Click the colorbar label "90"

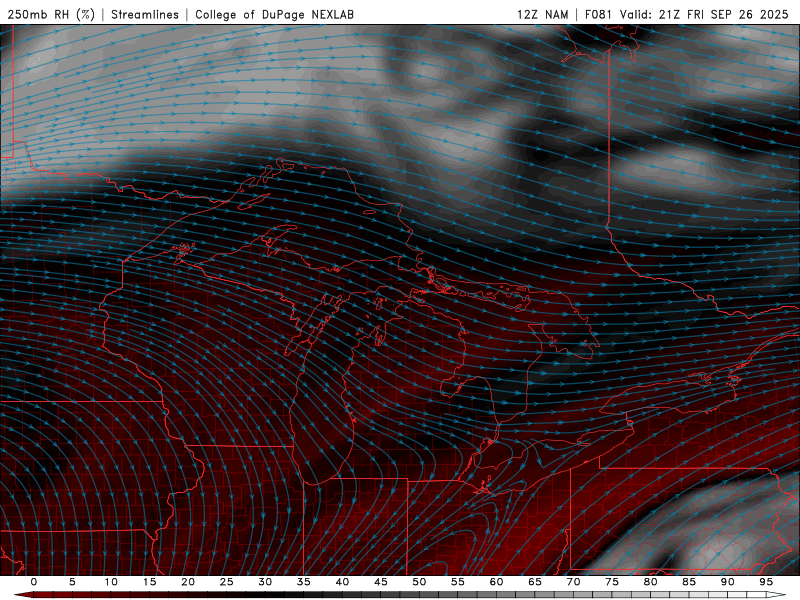tap(727, 582)
